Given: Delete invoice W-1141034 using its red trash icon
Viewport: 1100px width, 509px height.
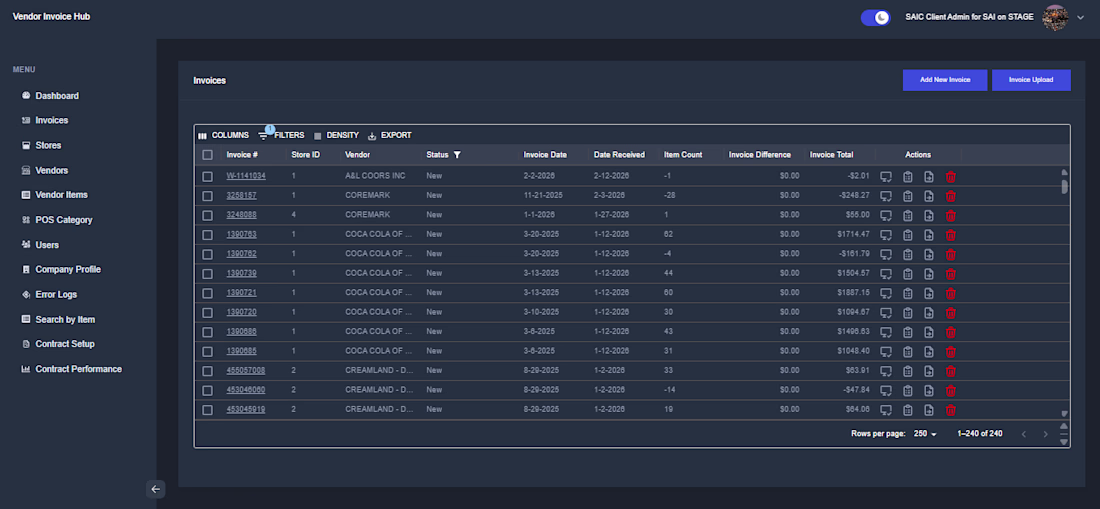Looking at the screenshot, I should [x=950, y=176].
